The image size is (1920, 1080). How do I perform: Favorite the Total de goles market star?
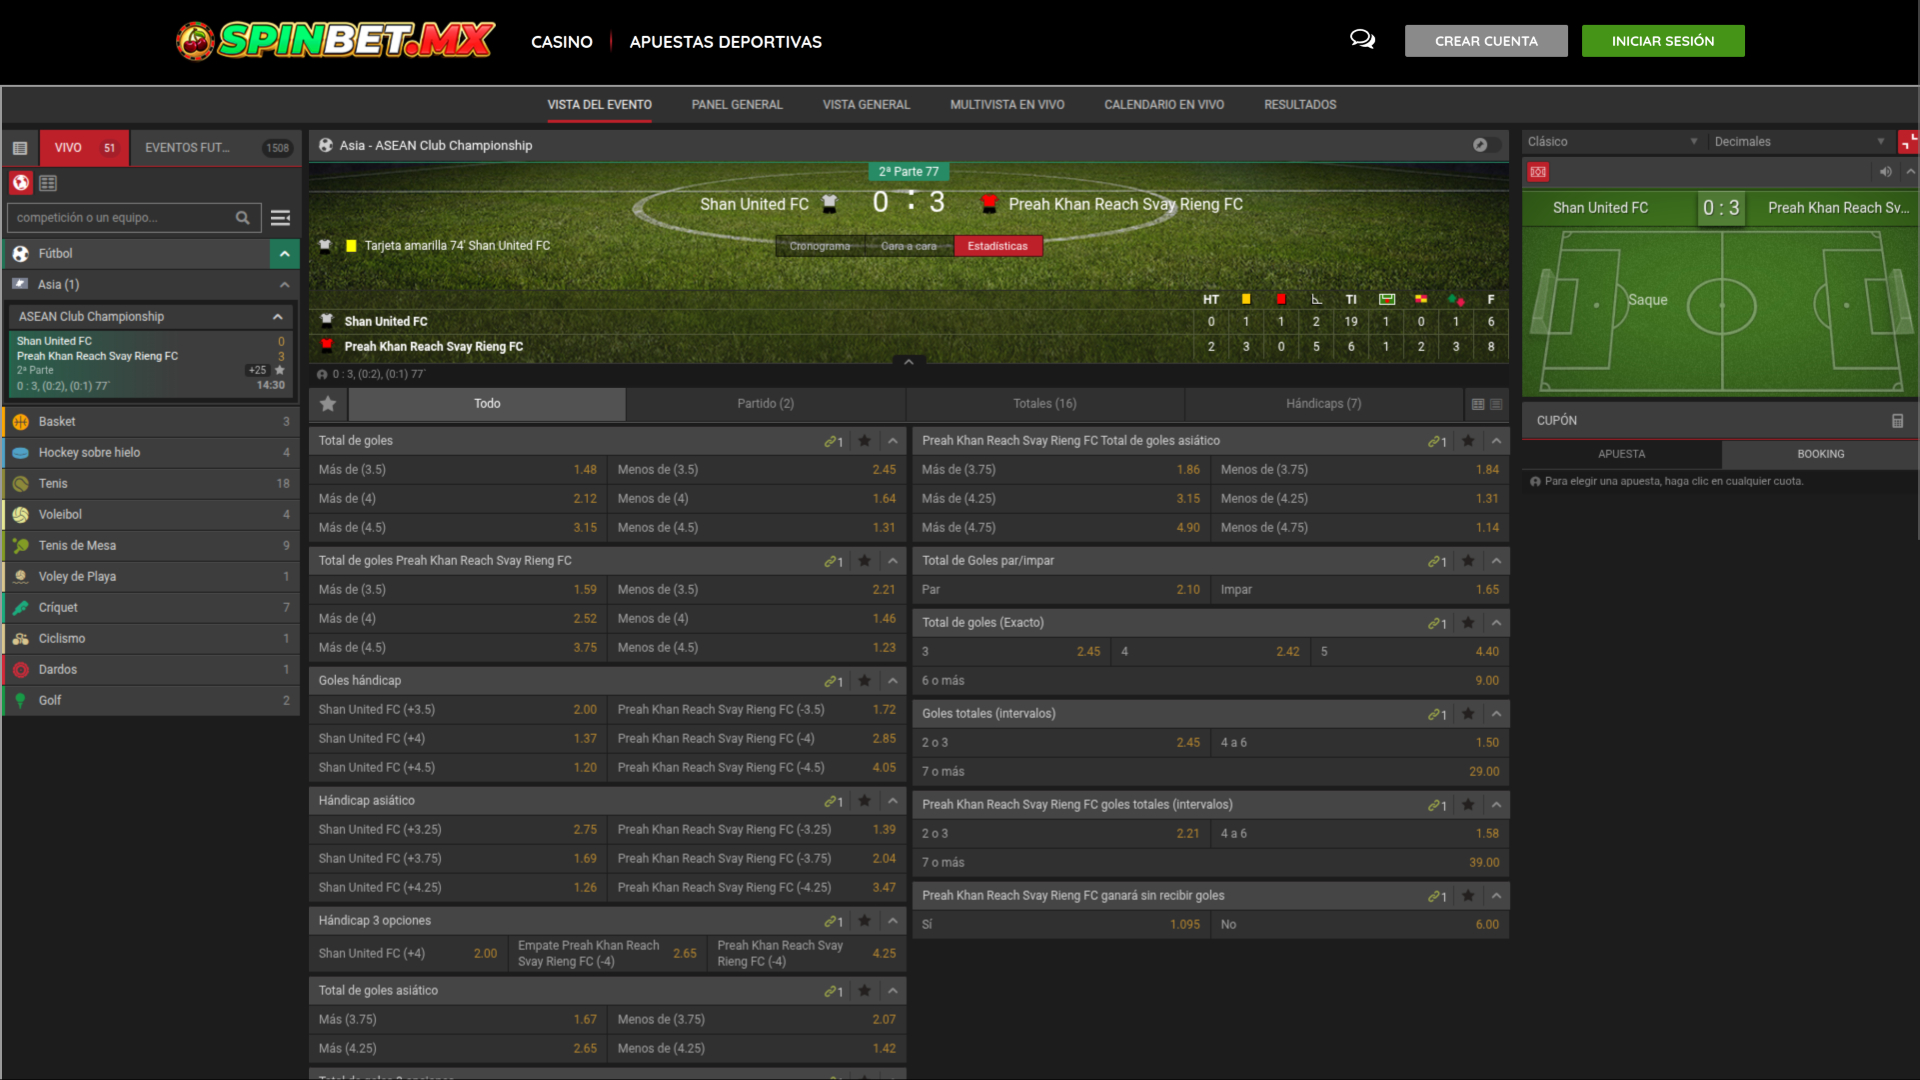[x=864, y=441]
